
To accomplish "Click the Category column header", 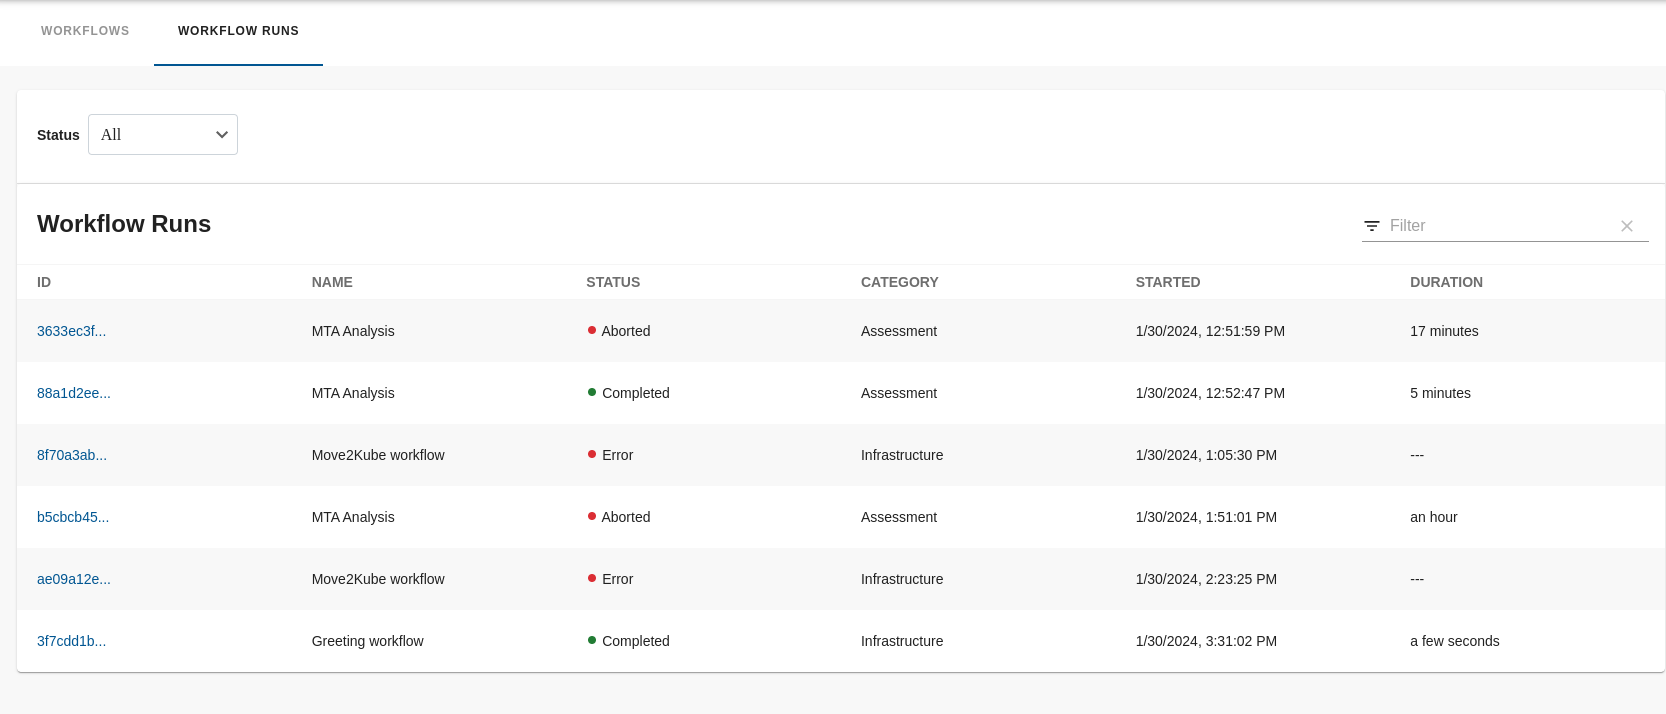I will pos(899,282).
